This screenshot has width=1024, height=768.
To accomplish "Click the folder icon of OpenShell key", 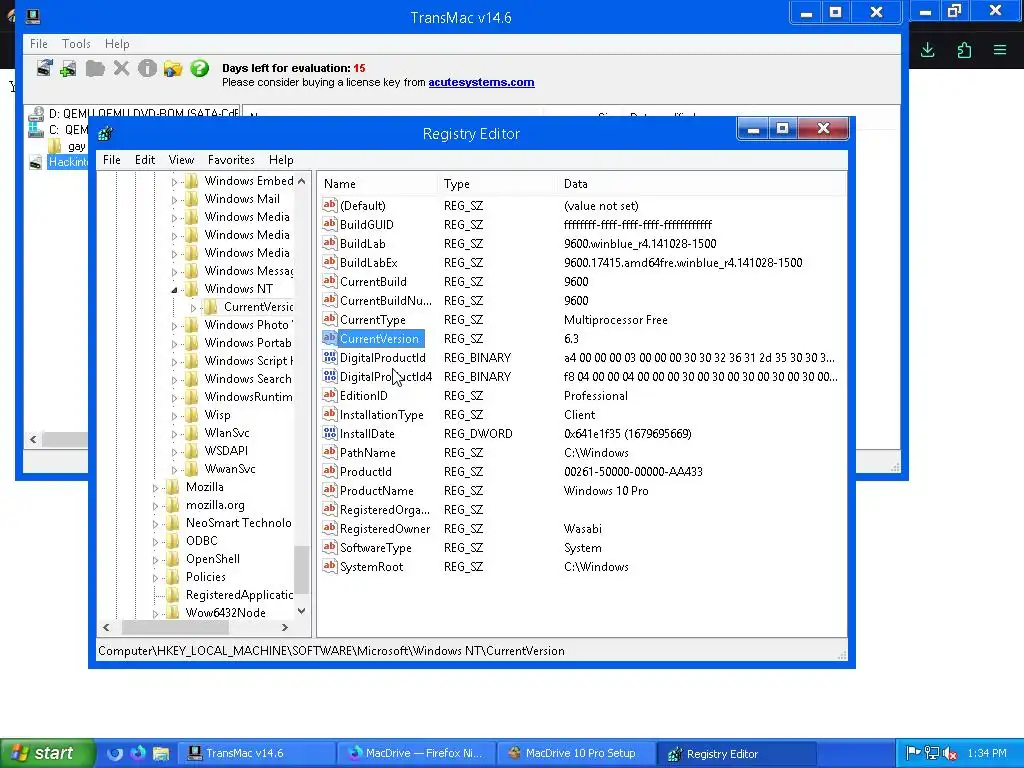I will pos(172,558).
